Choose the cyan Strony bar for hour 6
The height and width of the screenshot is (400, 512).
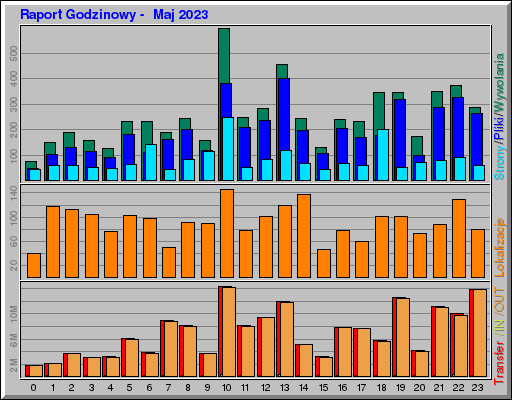tap(151, 163)
